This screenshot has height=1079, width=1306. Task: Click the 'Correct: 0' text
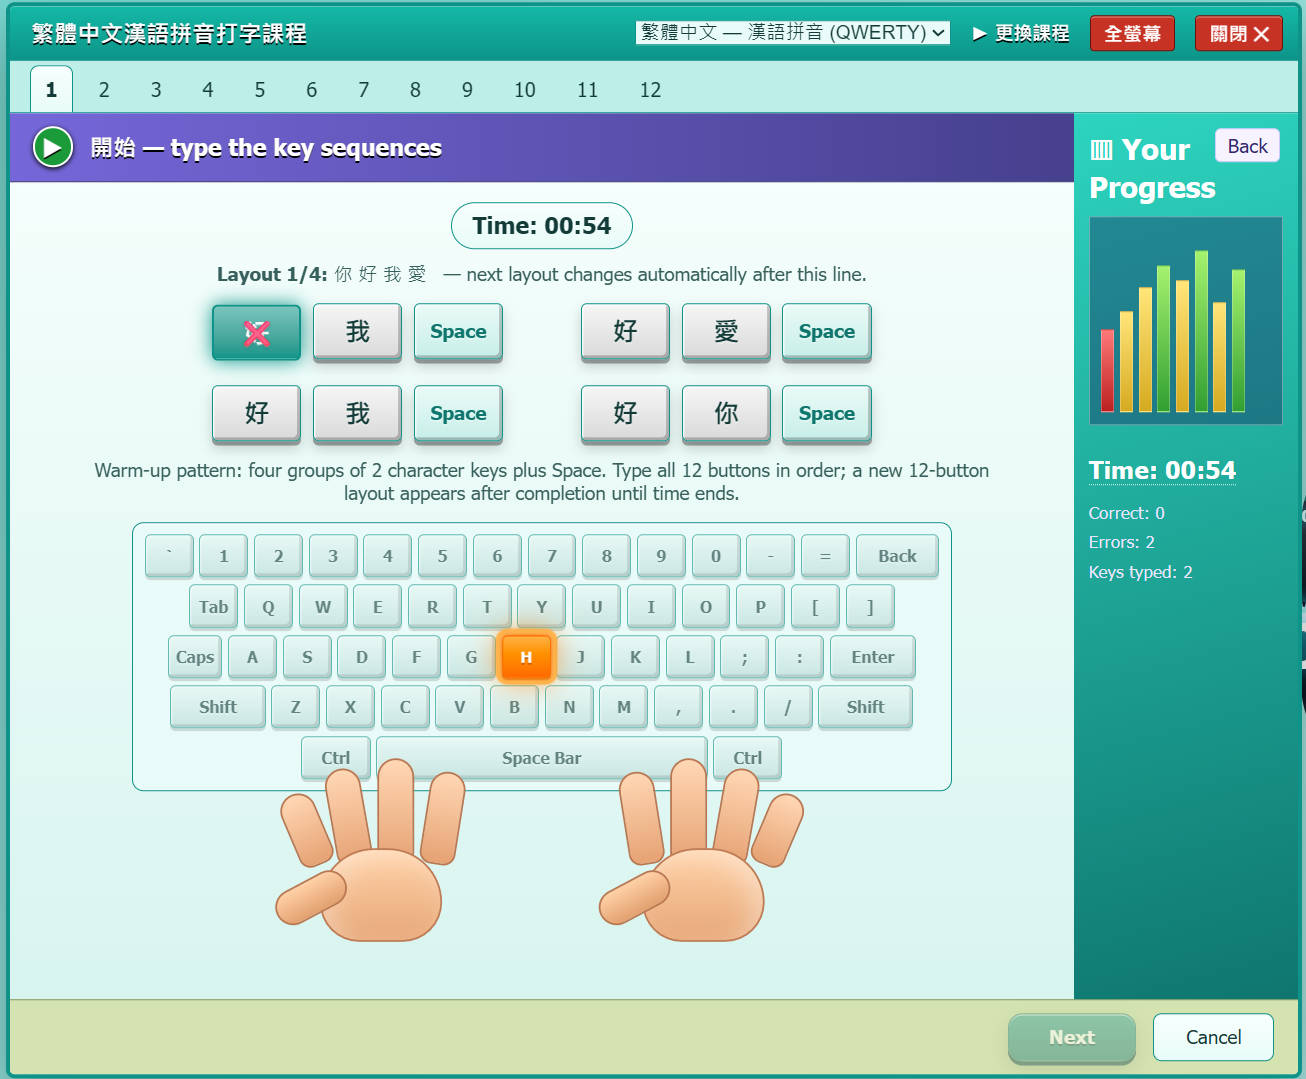tap(1126, 513)
